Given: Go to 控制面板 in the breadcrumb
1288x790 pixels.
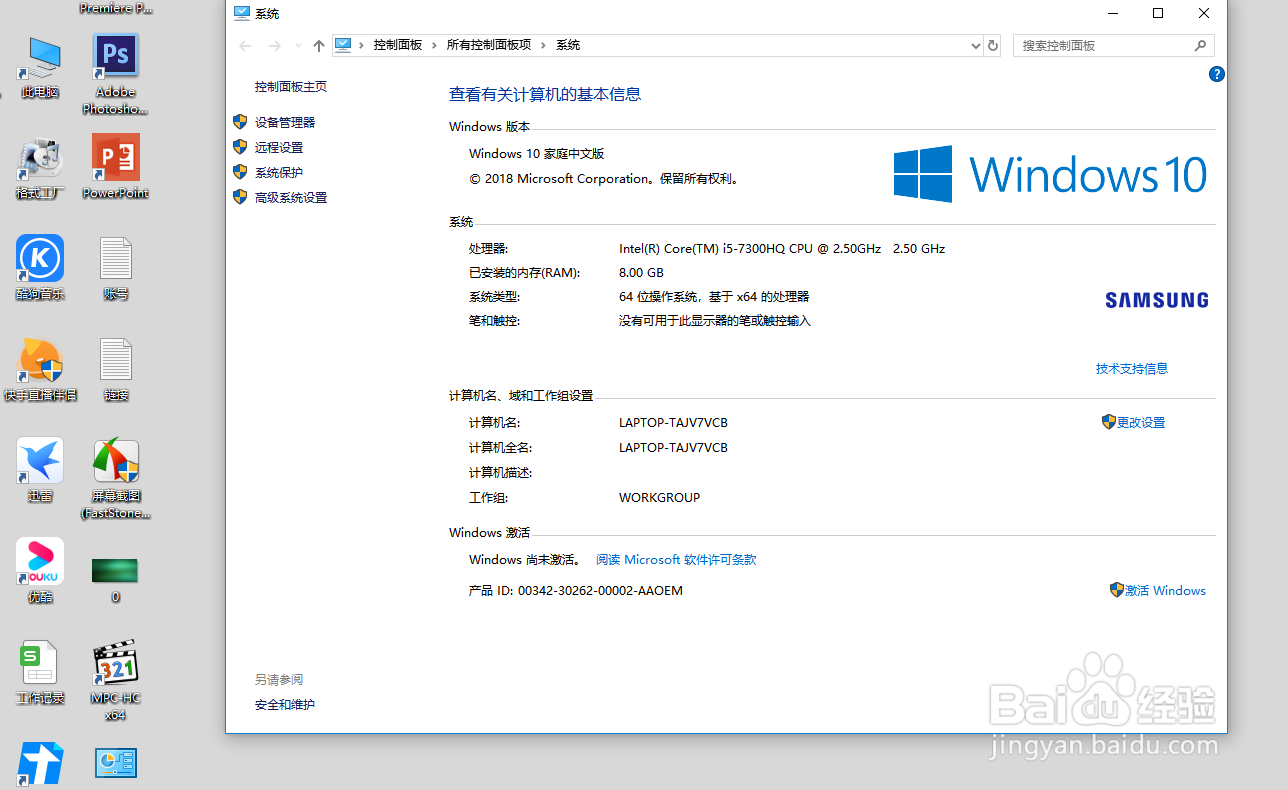Looking at the screenshot, I should click(x=398, y=45).
